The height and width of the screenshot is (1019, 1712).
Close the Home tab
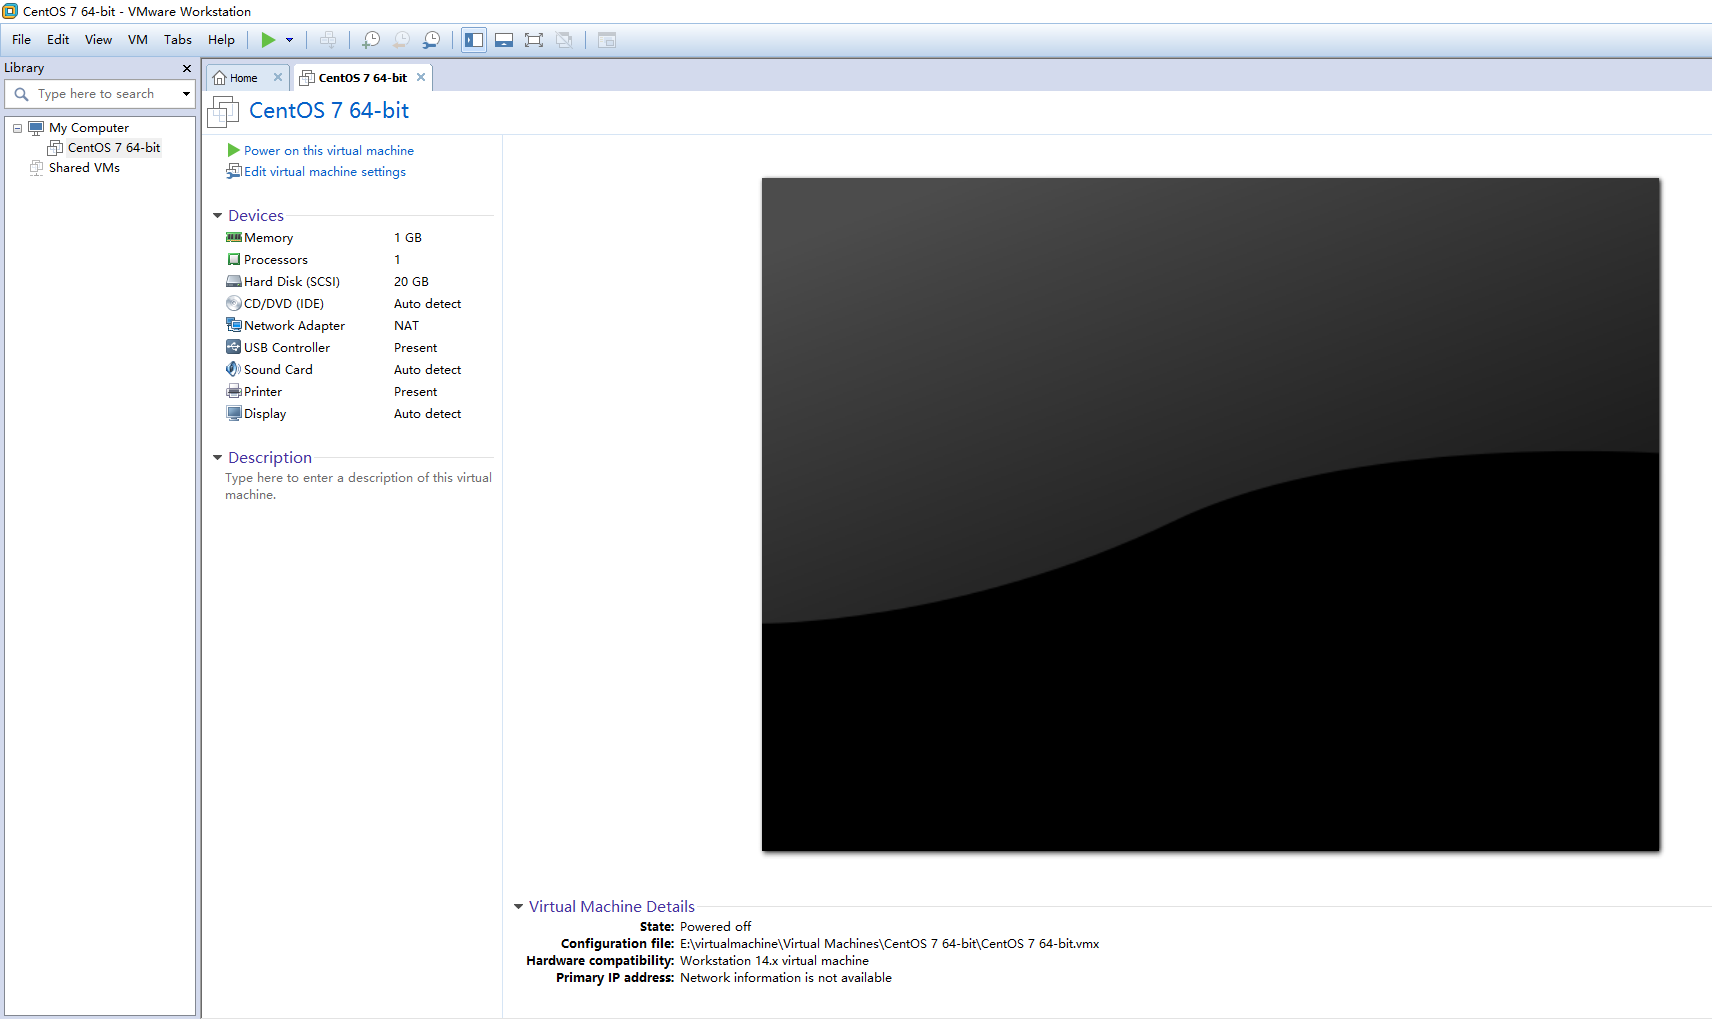(278, 77)
